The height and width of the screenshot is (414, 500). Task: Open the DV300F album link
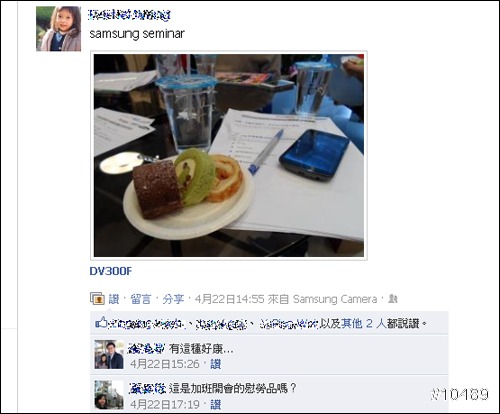click(111, 271)
